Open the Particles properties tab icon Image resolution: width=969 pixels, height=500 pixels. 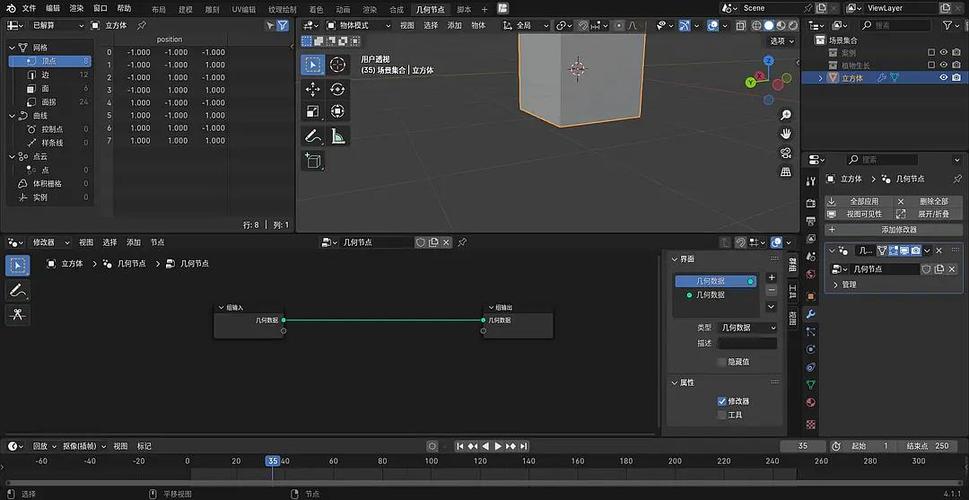point(811,332)
